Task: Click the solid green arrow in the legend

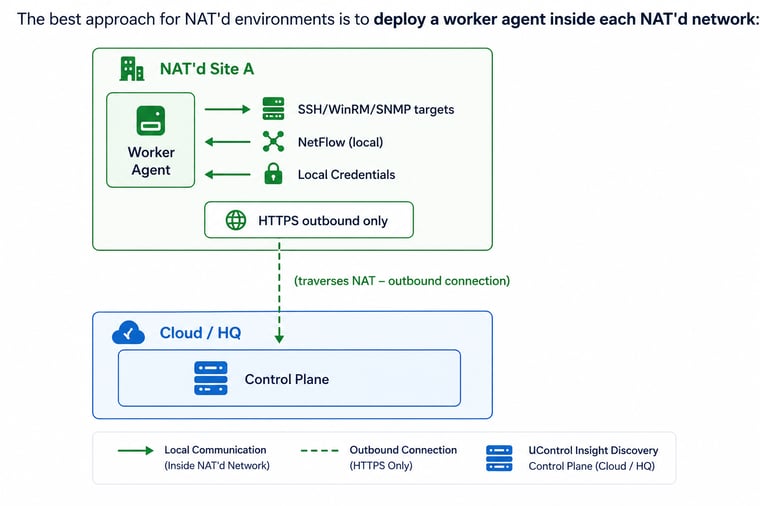Action: tap(136, 450)
